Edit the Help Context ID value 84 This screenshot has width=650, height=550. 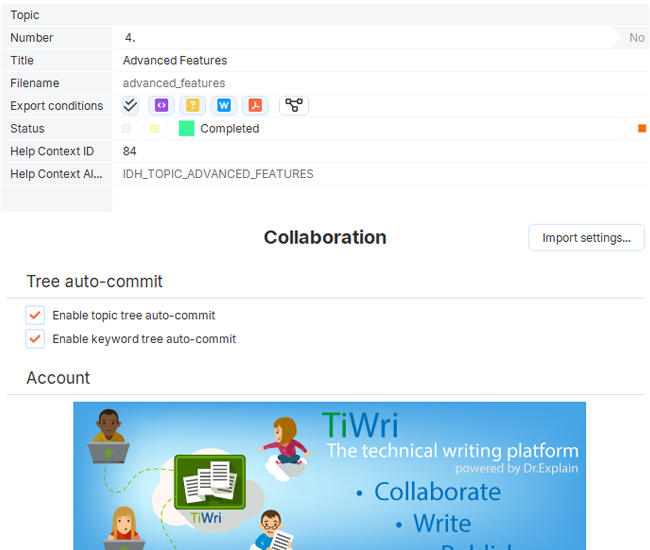(x=380, y=151)
